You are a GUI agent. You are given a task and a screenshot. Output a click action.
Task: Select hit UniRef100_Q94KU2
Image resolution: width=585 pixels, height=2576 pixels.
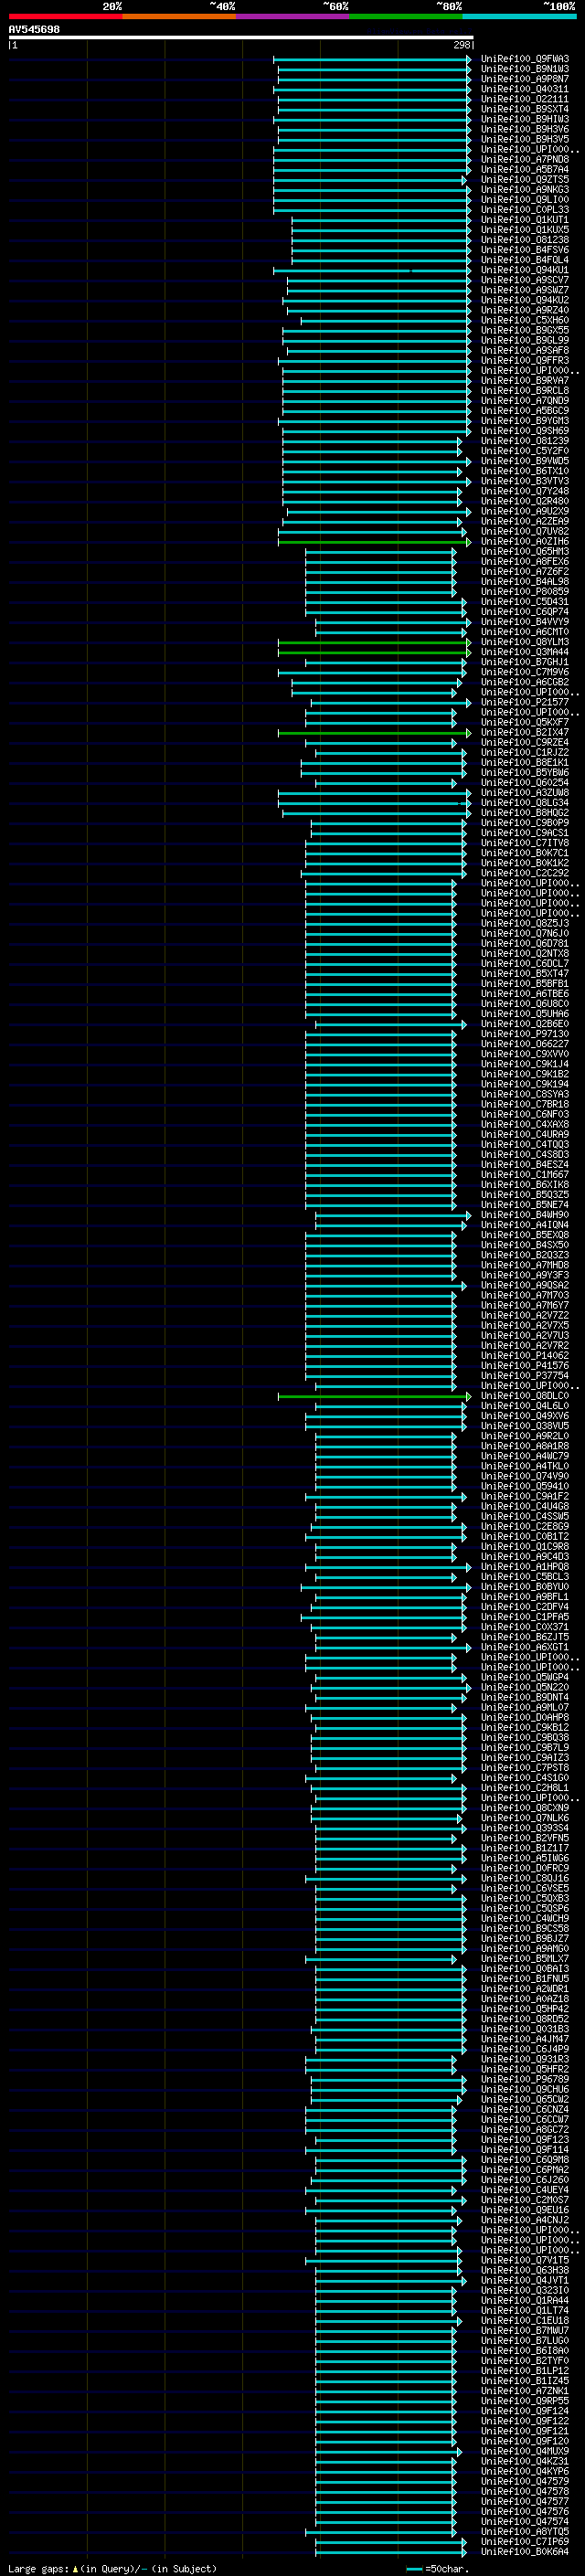(525, 300)
